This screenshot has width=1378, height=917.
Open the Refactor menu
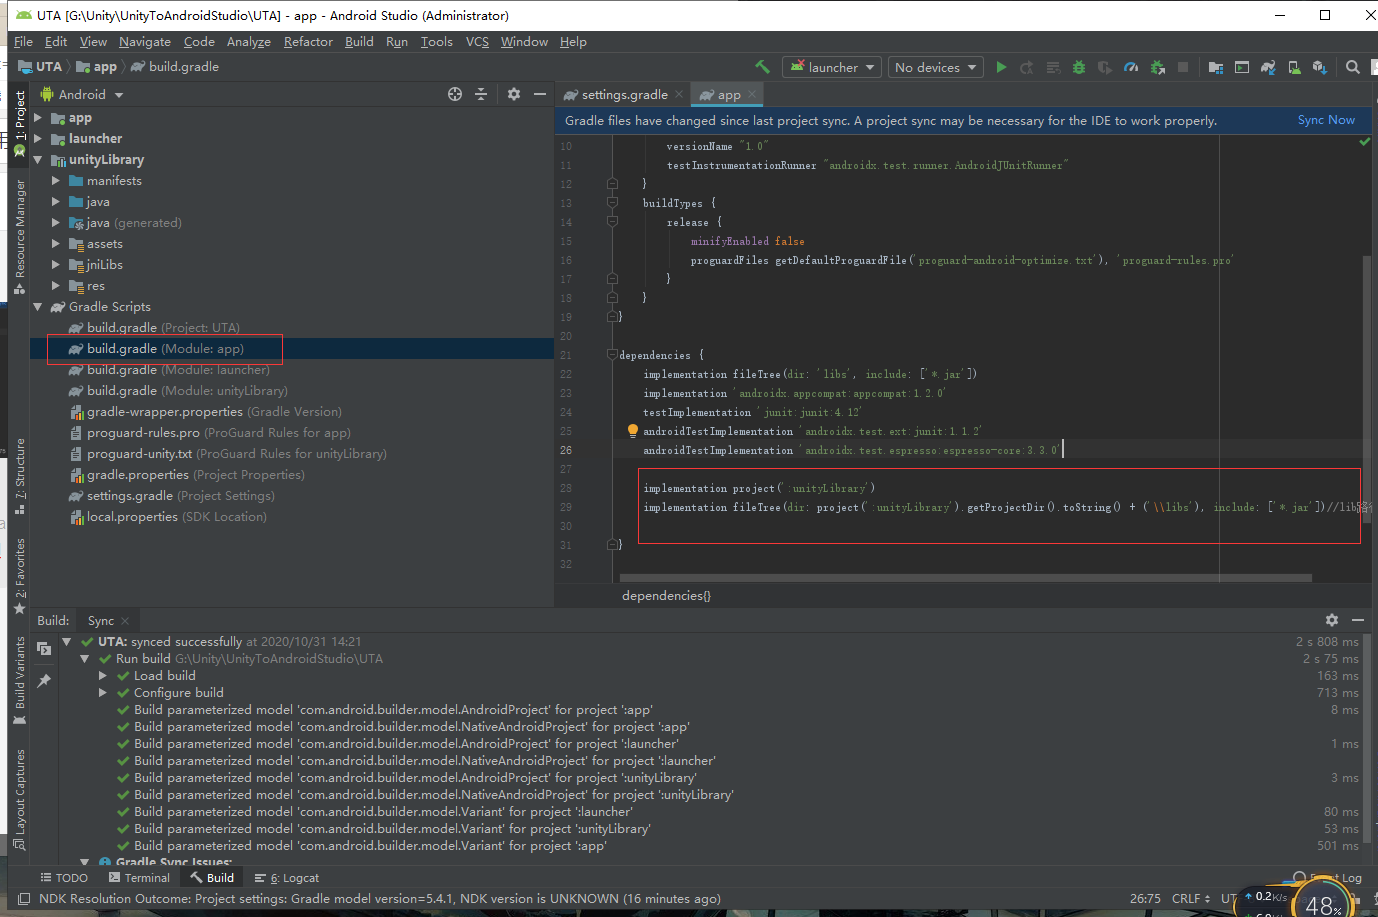click(308, 42)
